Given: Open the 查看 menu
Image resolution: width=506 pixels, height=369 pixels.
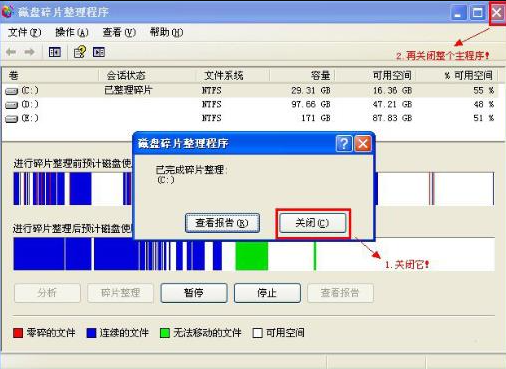Looking at the screenshot, I should [119, 32].
